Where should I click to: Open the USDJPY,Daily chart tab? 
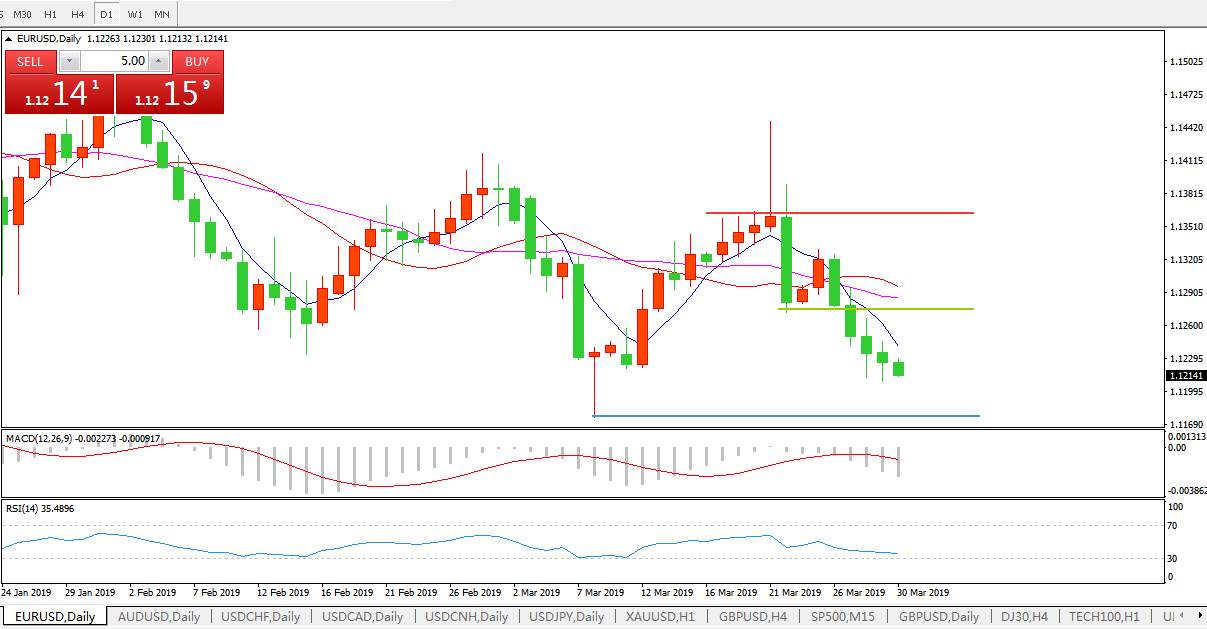coord(566,617)
